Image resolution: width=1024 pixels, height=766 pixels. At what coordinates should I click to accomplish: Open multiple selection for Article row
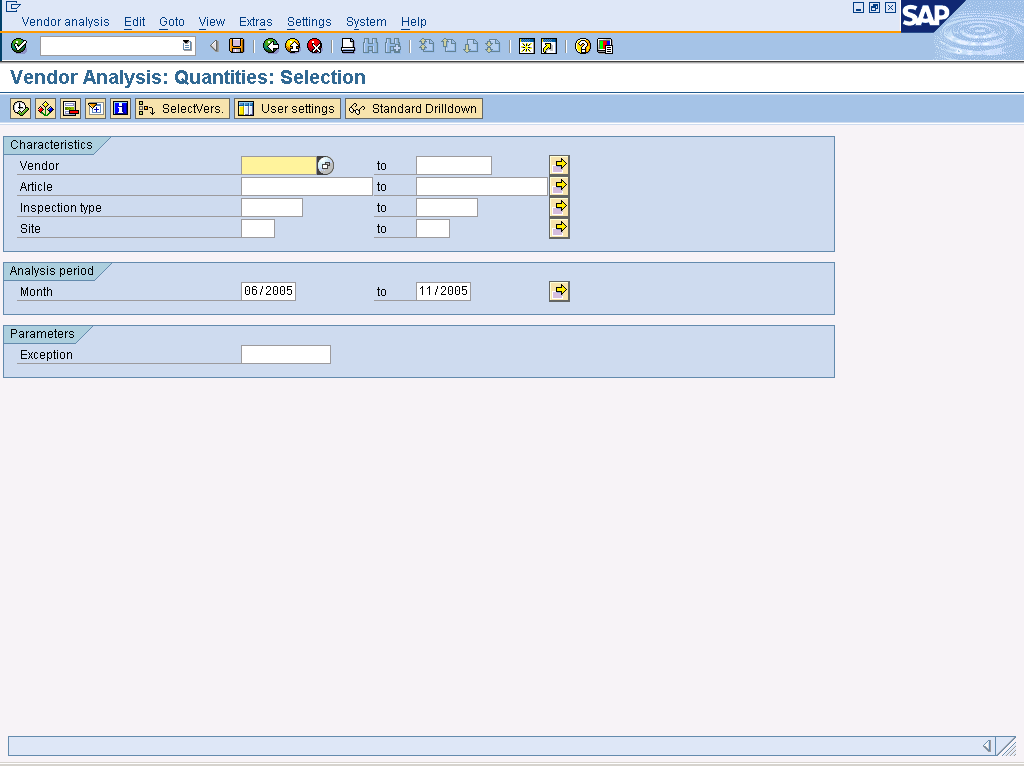pos(559,186)
